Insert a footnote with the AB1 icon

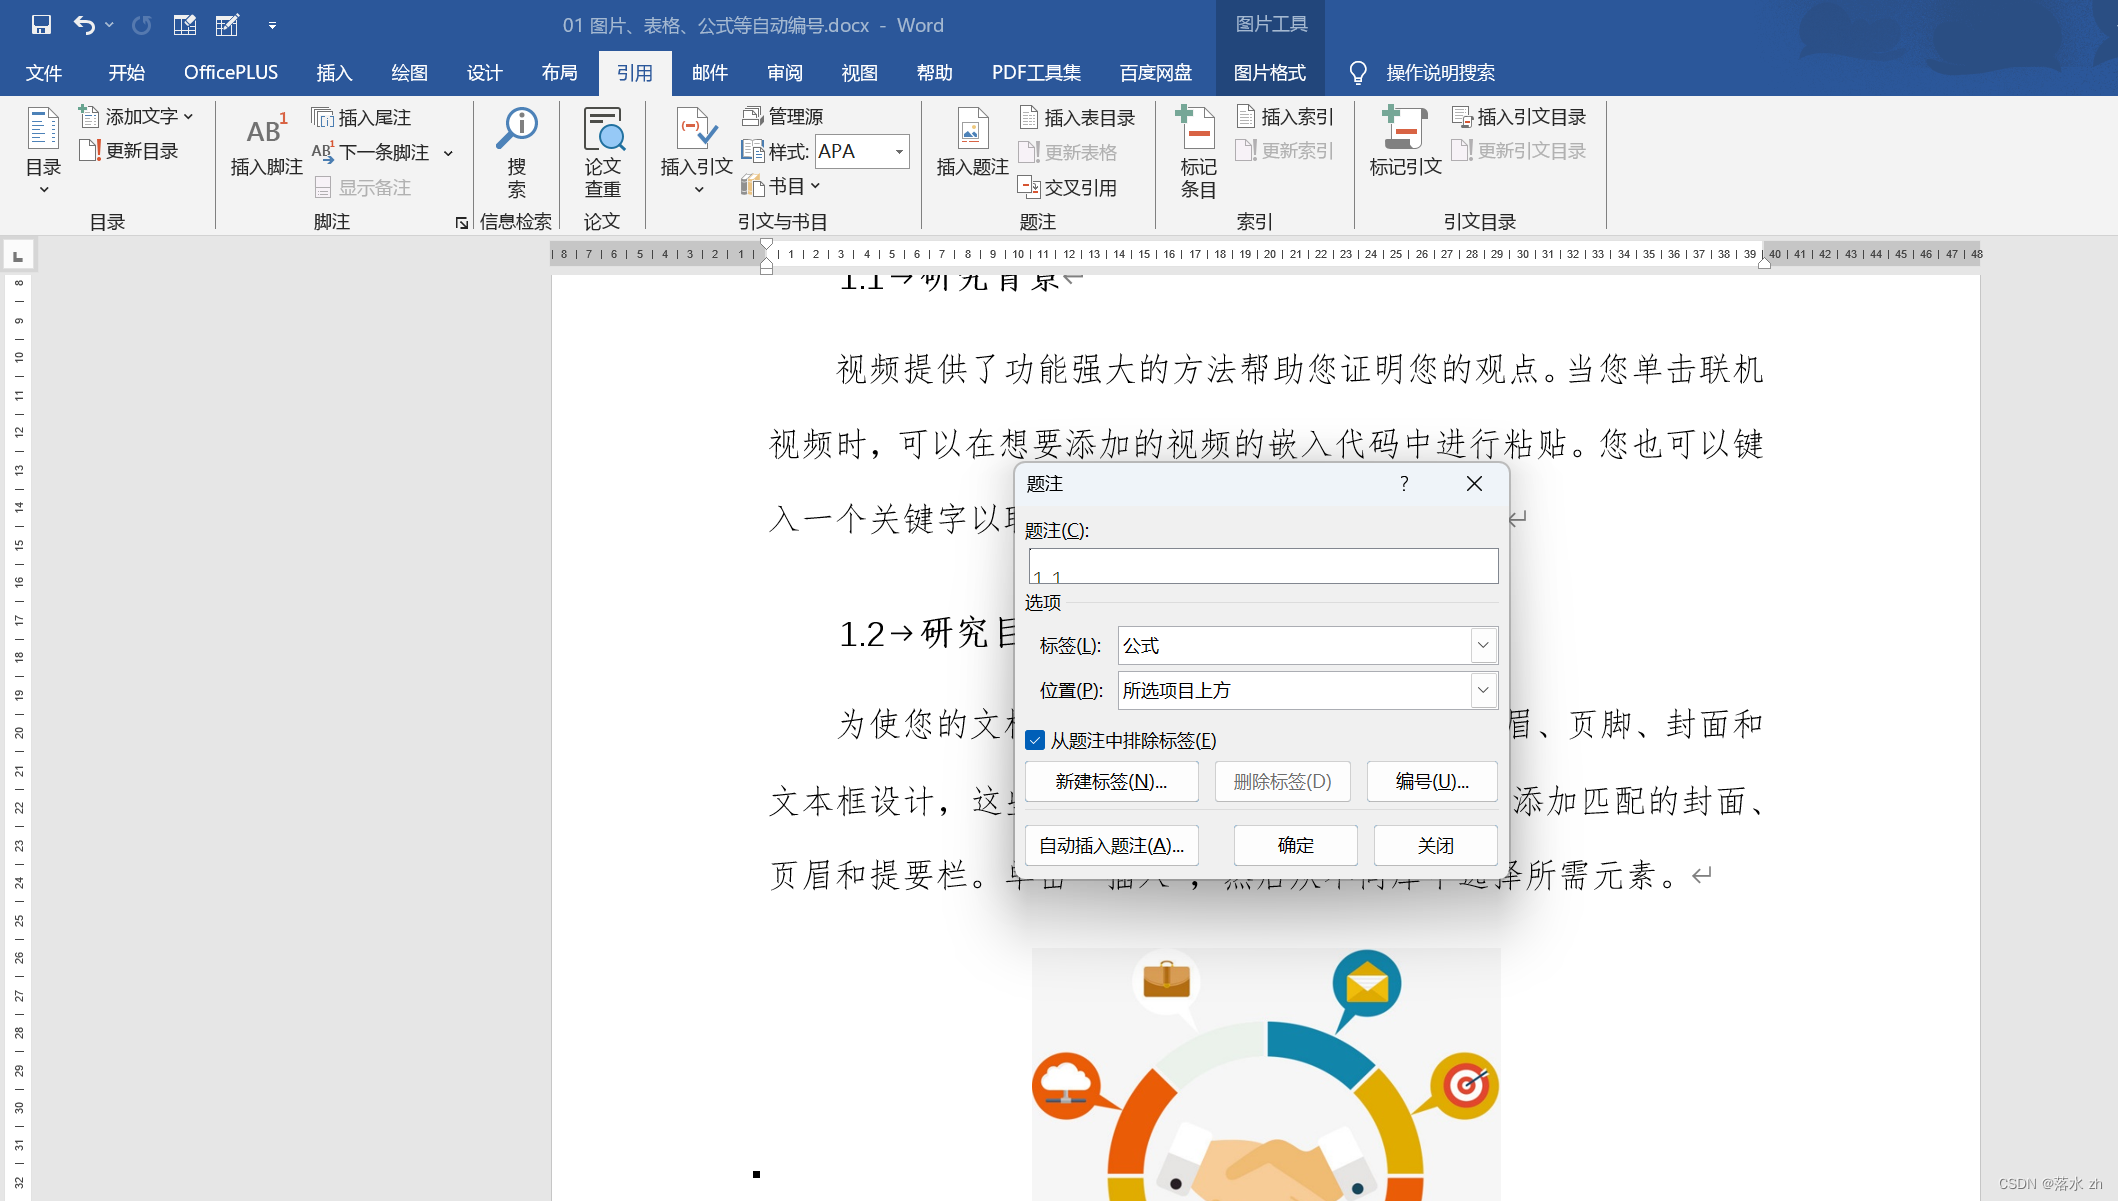[x=266, y=145]
